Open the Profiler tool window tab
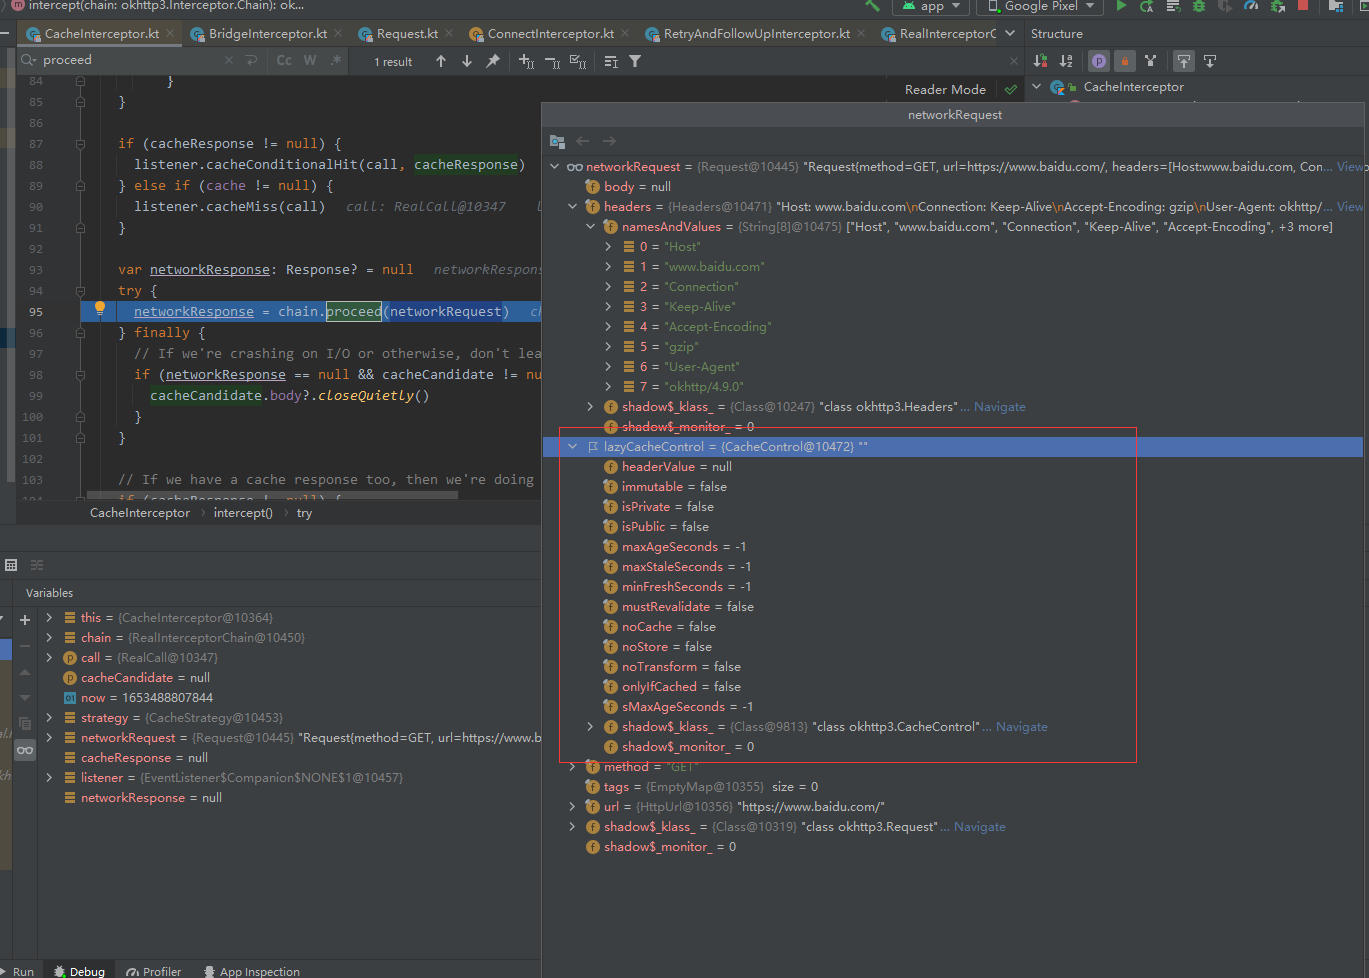This screenshot has width=1369, height=978. pos(153,971)
